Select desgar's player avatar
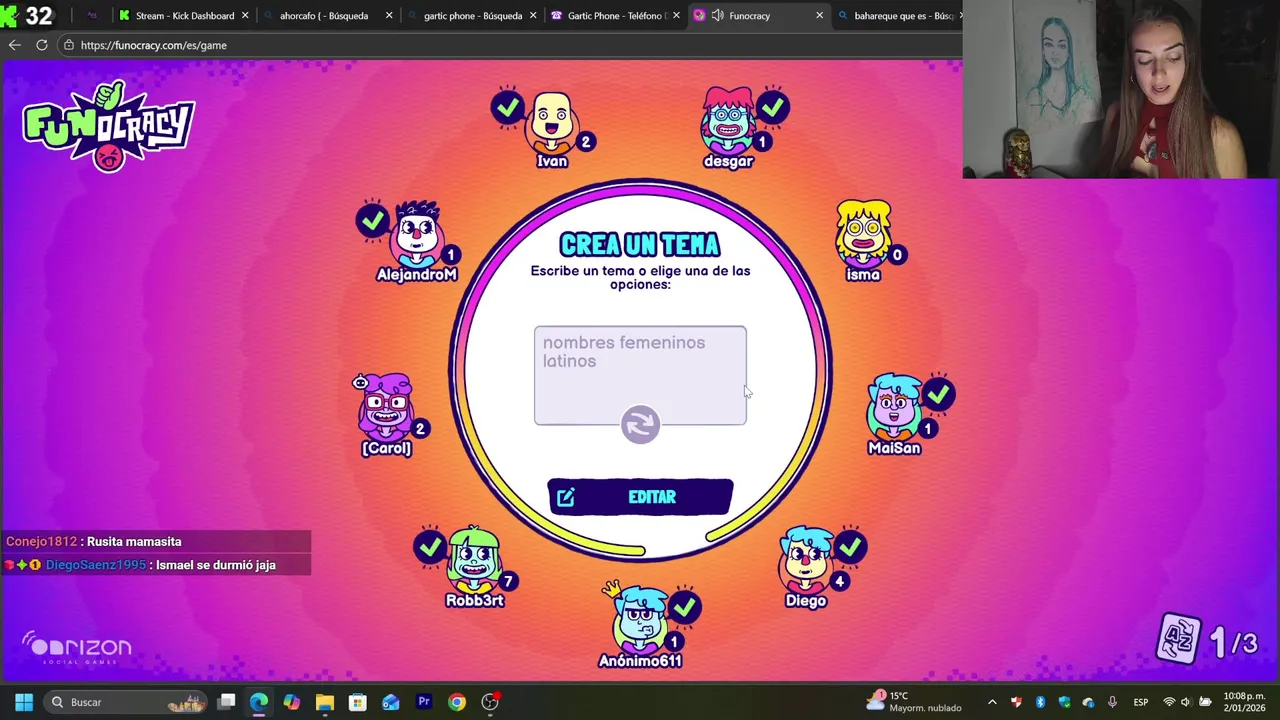 (x=728, y=122)
